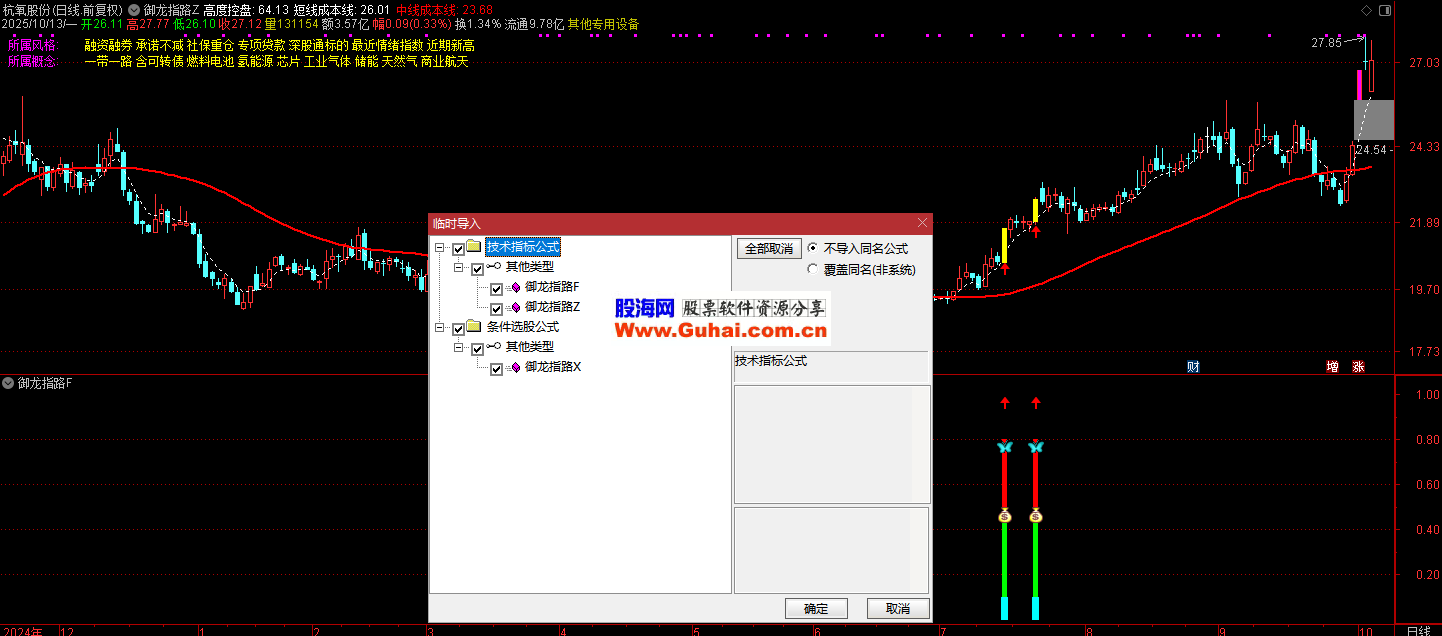This screenshot has height=636, width=1442.
Task: Switch period via 日线 label at bottom right
Action: pyautogui.click(x=1418, y=630)
